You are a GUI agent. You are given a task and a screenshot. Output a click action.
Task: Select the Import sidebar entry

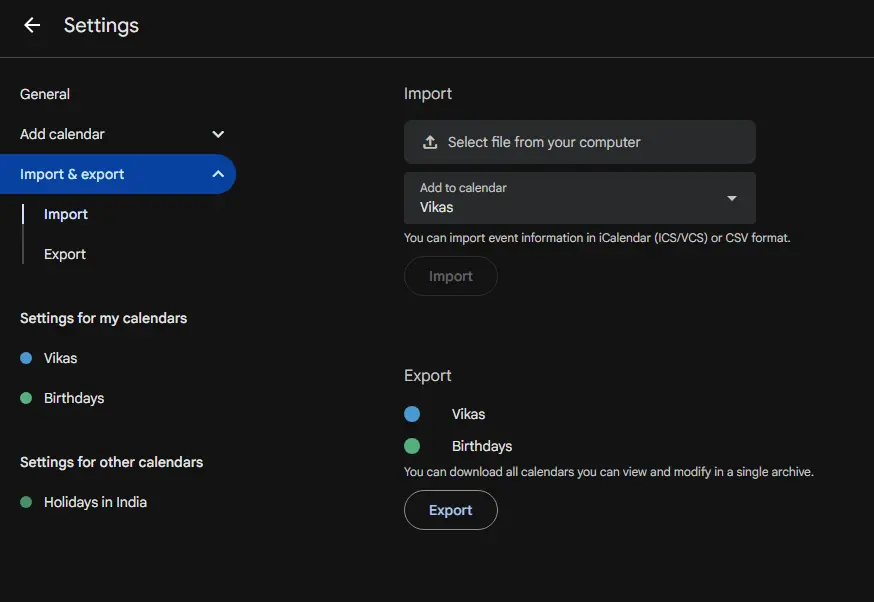pyautogui.click(x=65, y=213)
